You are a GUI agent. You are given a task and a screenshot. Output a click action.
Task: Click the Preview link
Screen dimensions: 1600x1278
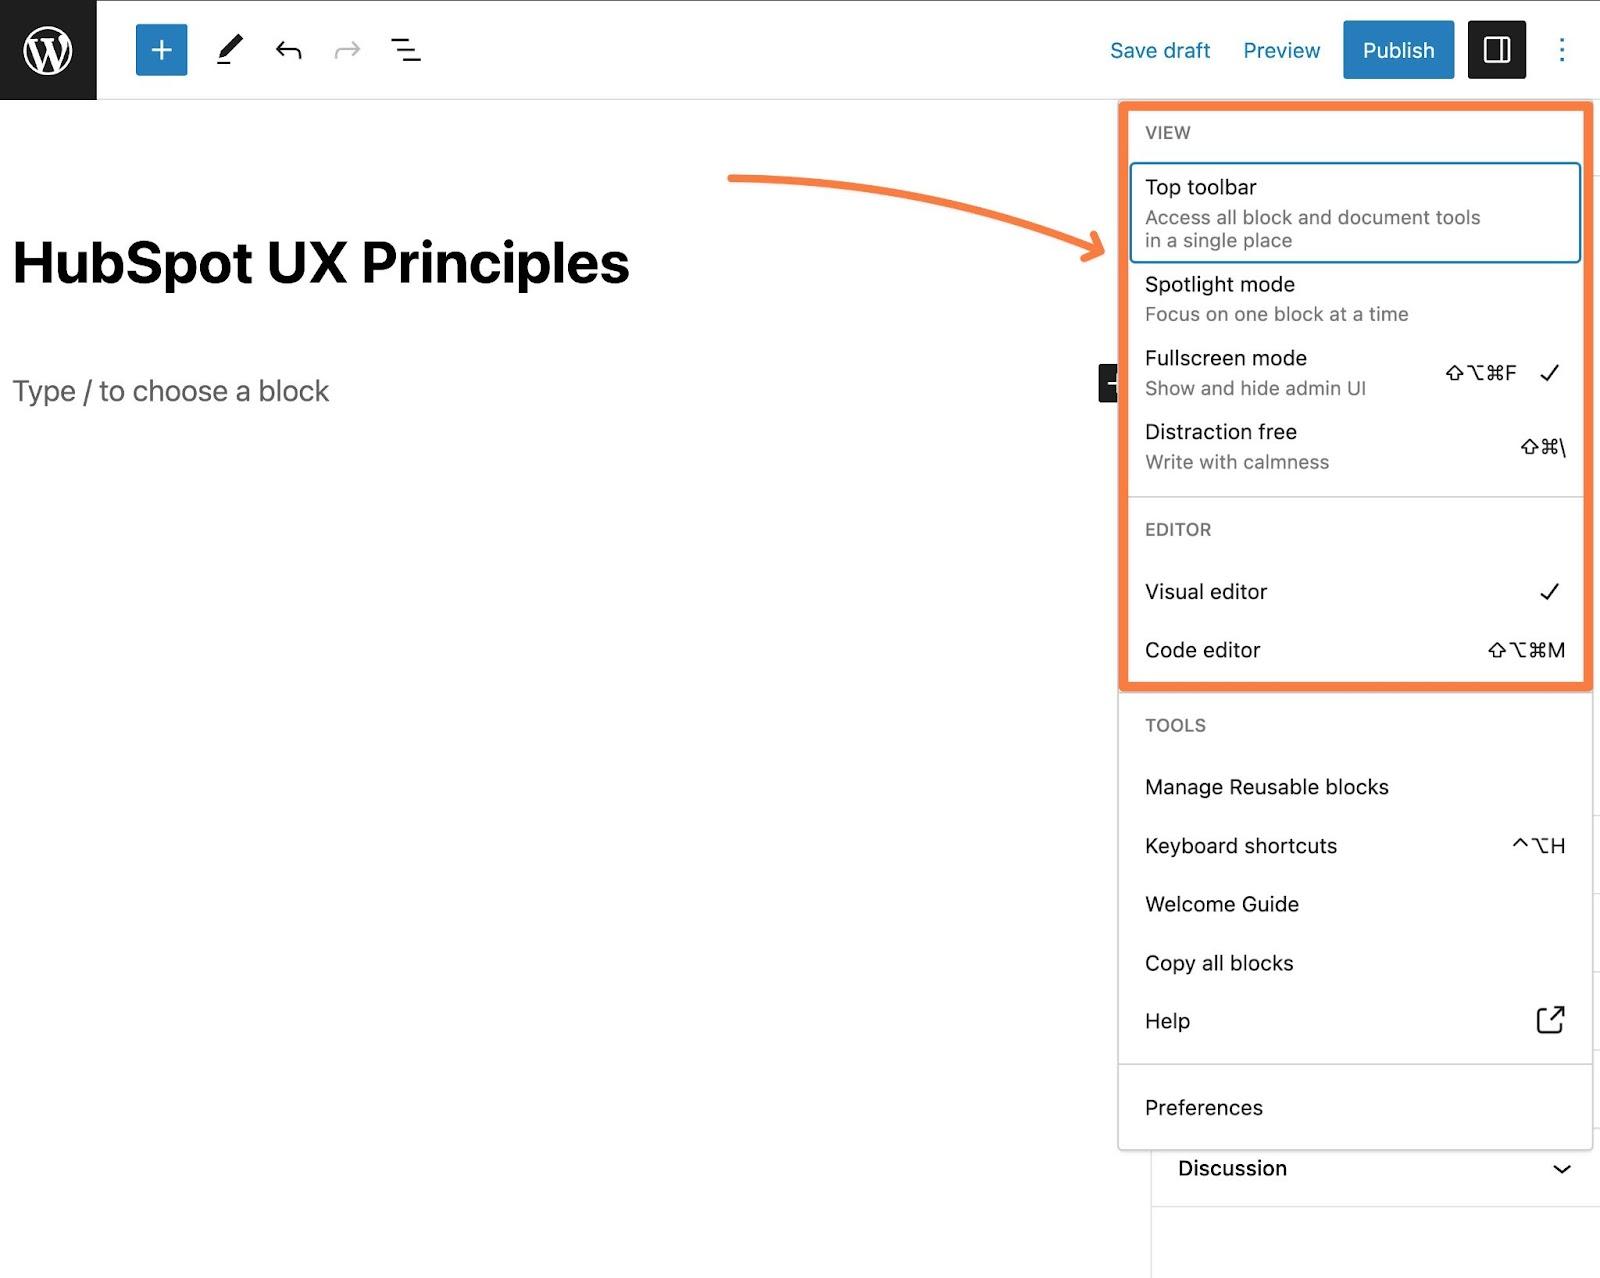[1281, 50]
